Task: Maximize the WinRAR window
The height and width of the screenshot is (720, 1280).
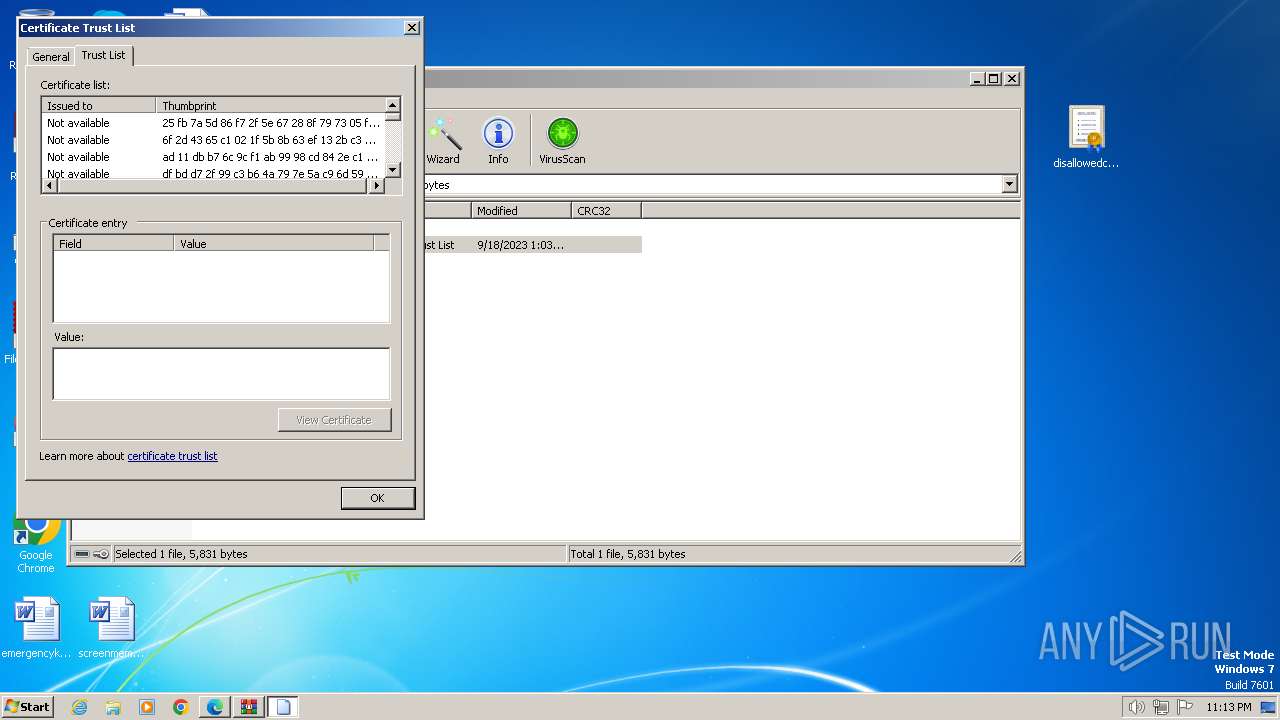Action: point(993,78)
